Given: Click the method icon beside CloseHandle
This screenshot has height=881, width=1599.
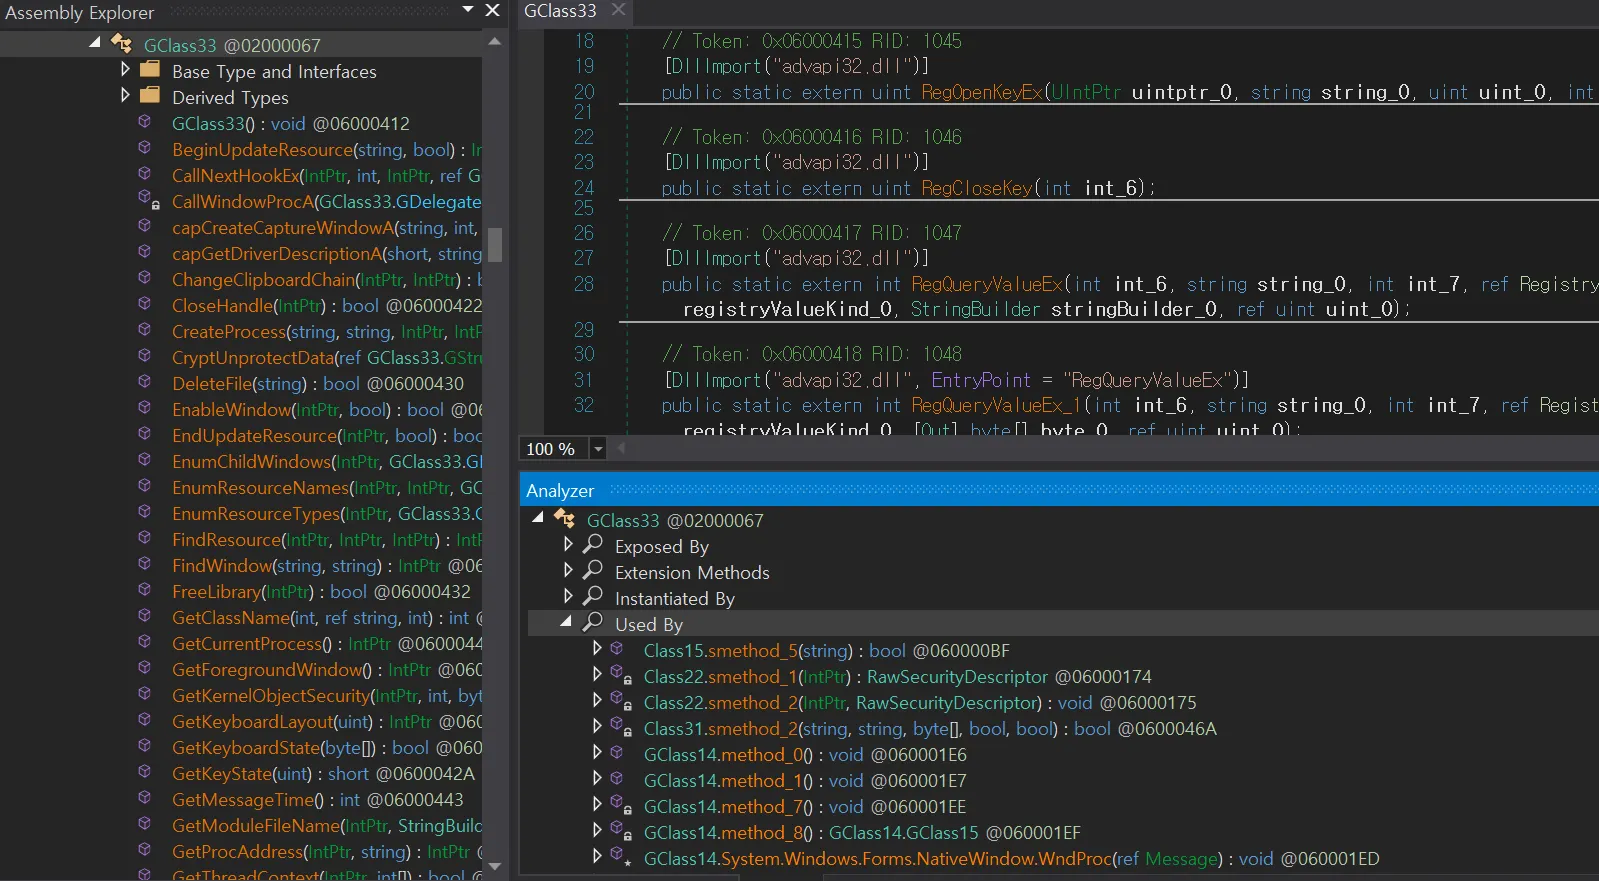Looking at the screenshot, I should click(145, 304).
